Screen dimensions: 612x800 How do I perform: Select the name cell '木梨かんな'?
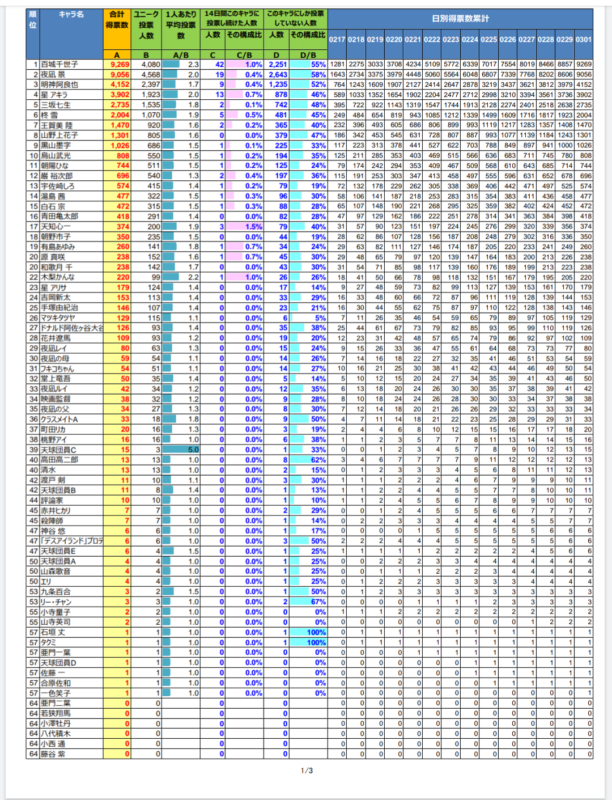(x=71, y=277)
